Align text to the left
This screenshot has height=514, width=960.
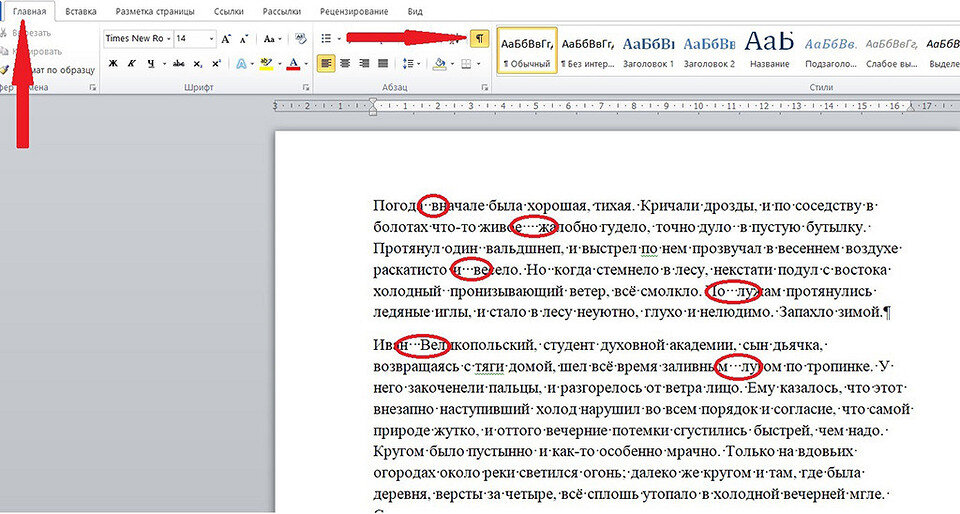tap(326, 64)
